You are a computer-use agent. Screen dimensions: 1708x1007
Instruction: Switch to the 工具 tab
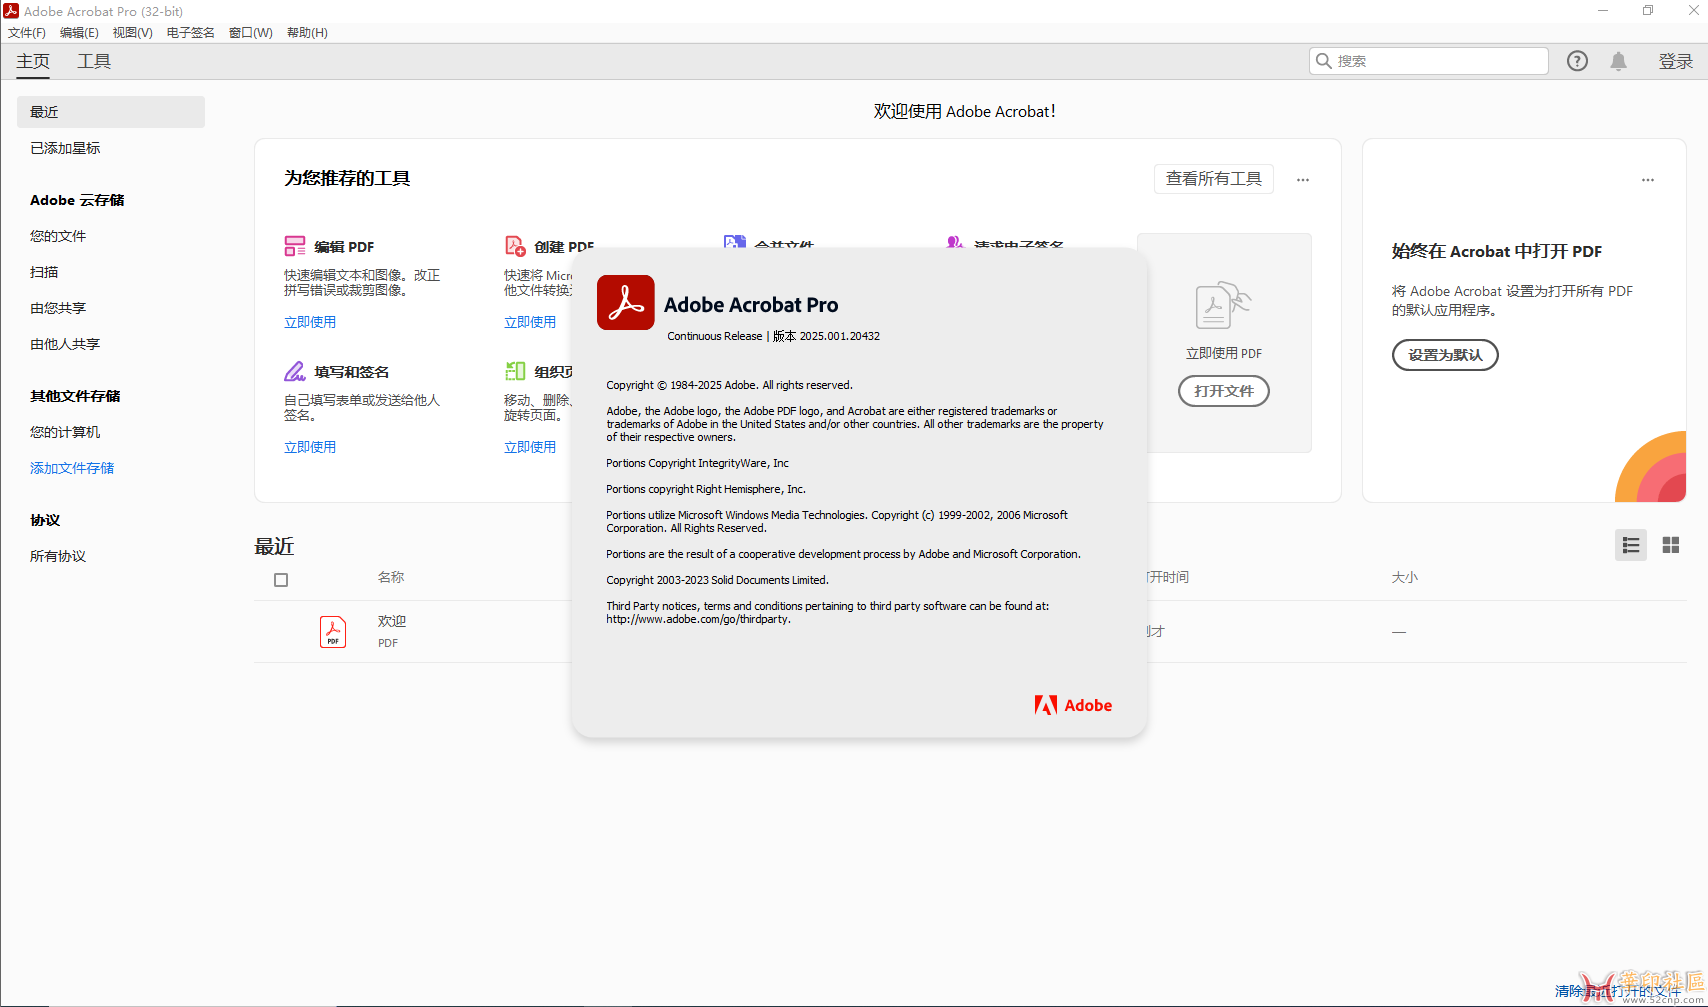94,61
